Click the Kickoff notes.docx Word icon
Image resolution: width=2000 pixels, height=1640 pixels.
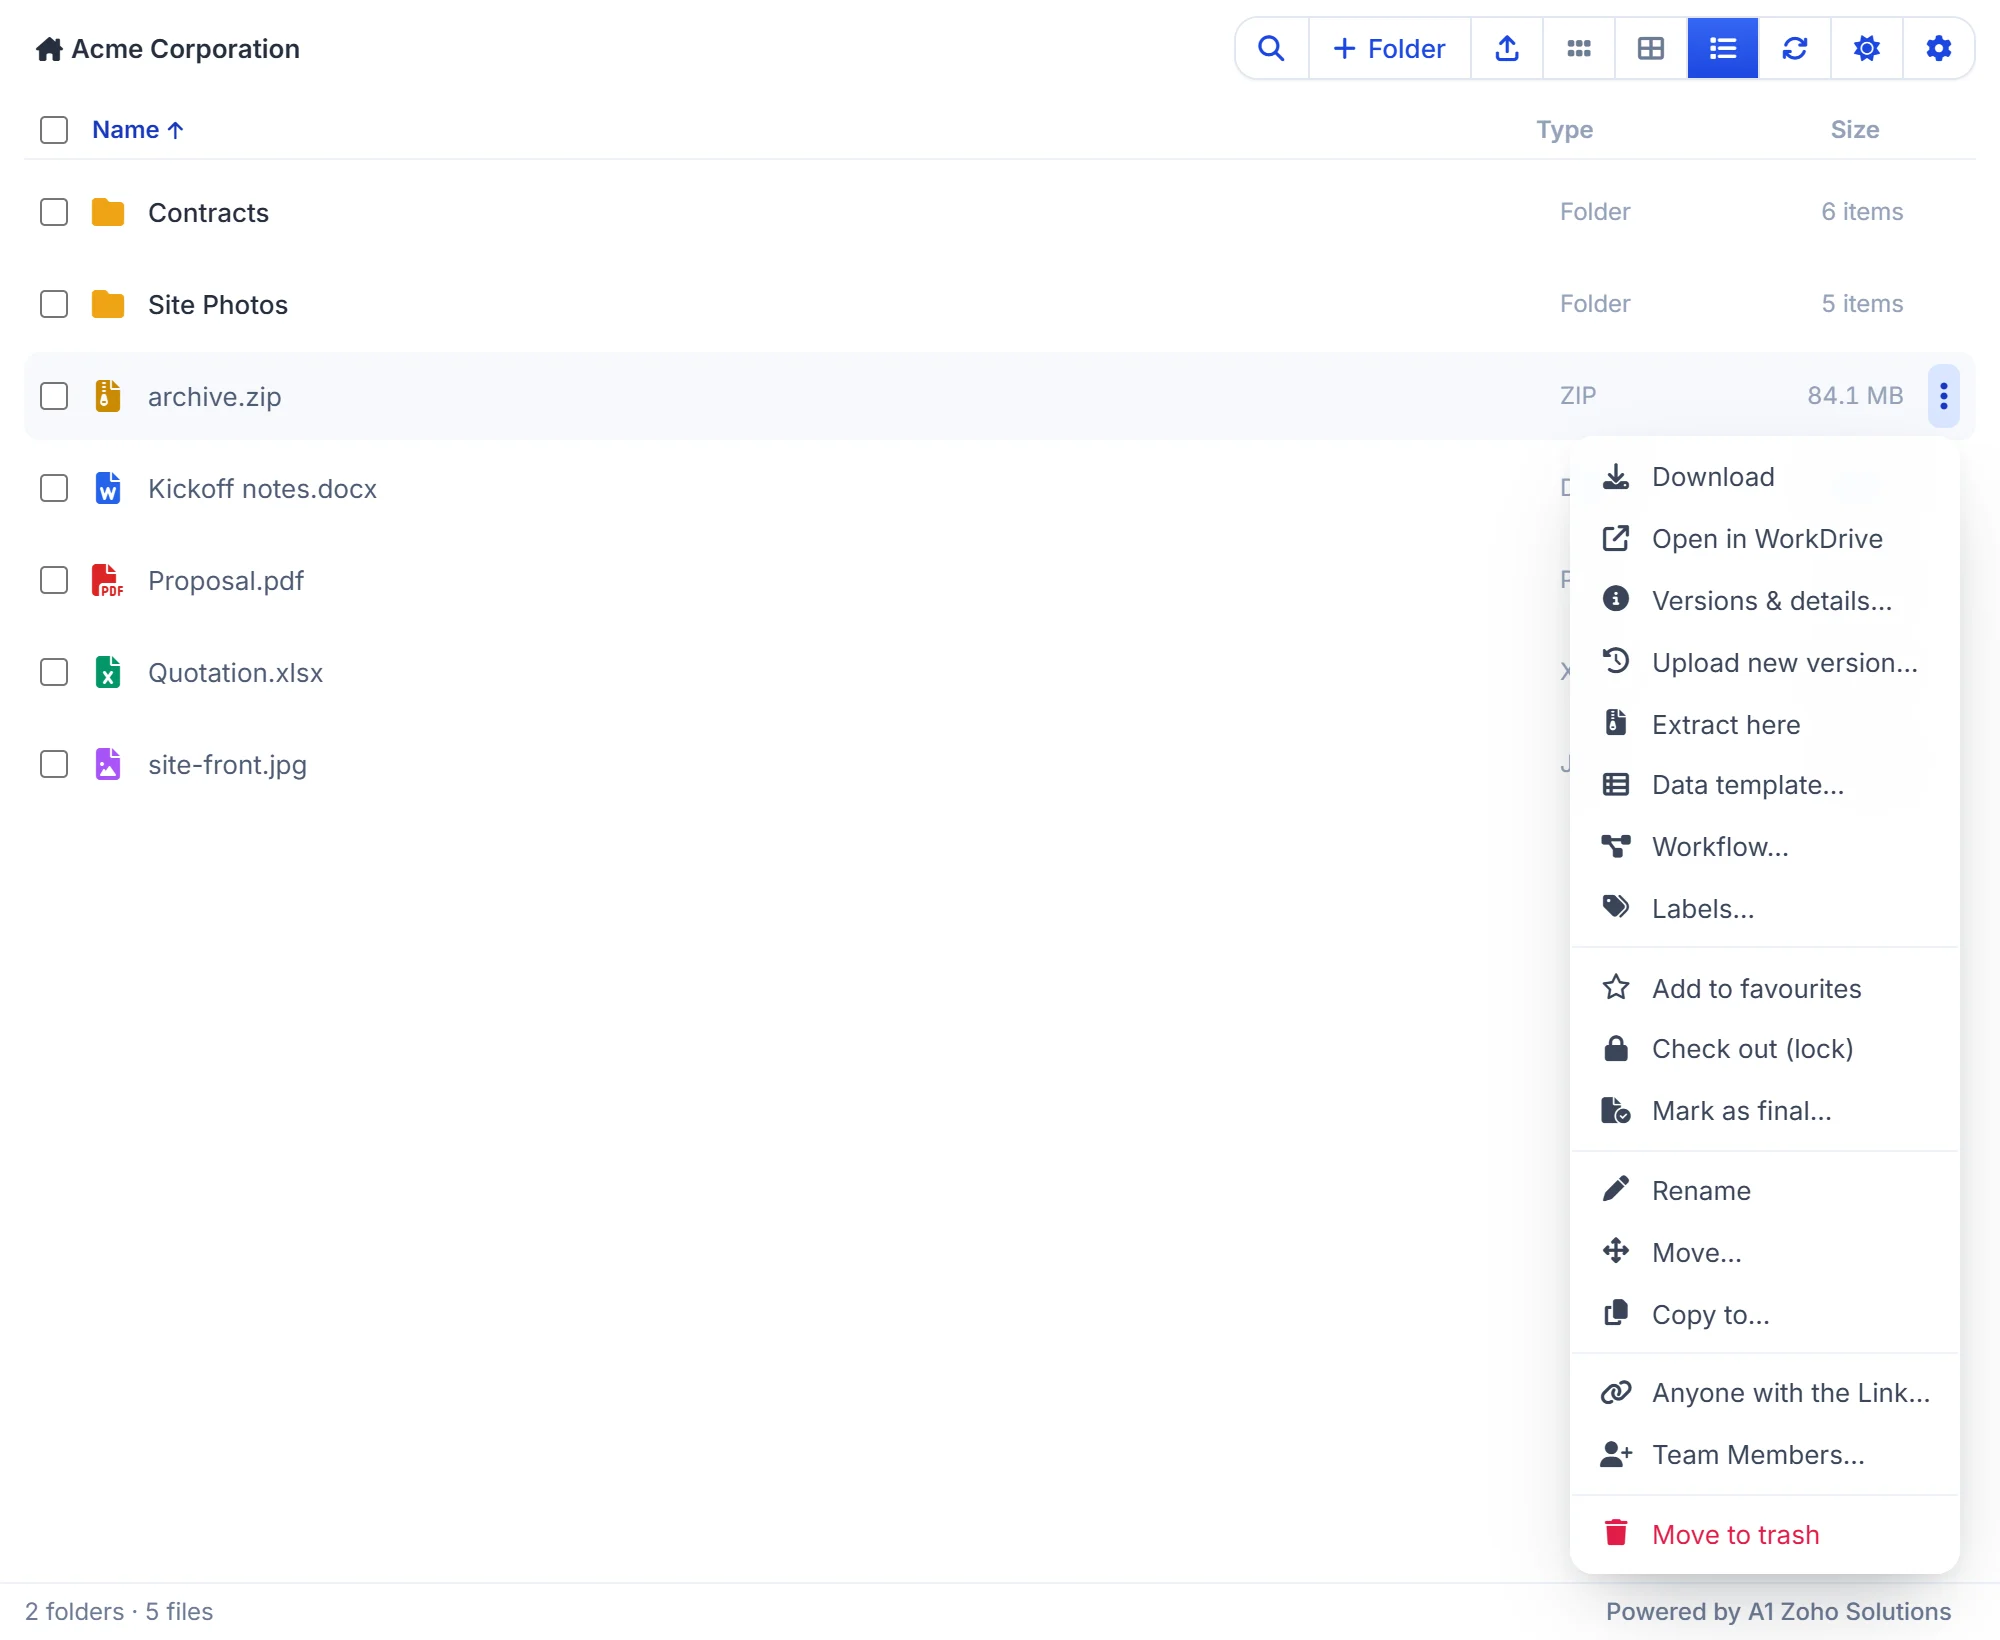click(108, 488)
